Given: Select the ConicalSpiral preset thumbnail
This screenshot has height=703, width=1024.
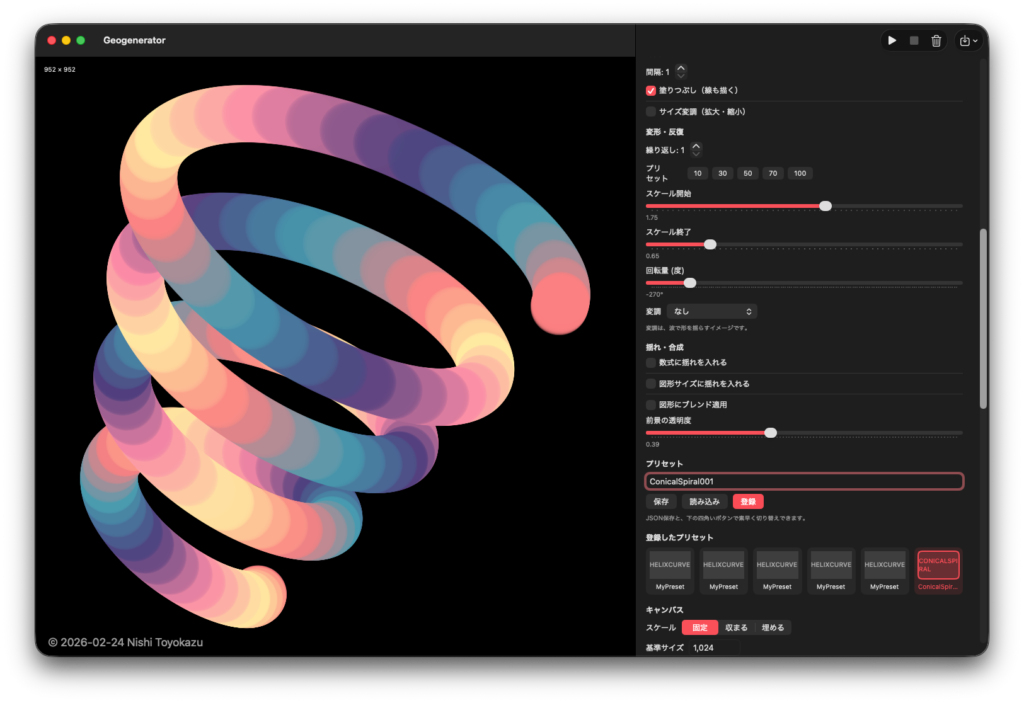Looking at the screenshot, I should (938, 570).
